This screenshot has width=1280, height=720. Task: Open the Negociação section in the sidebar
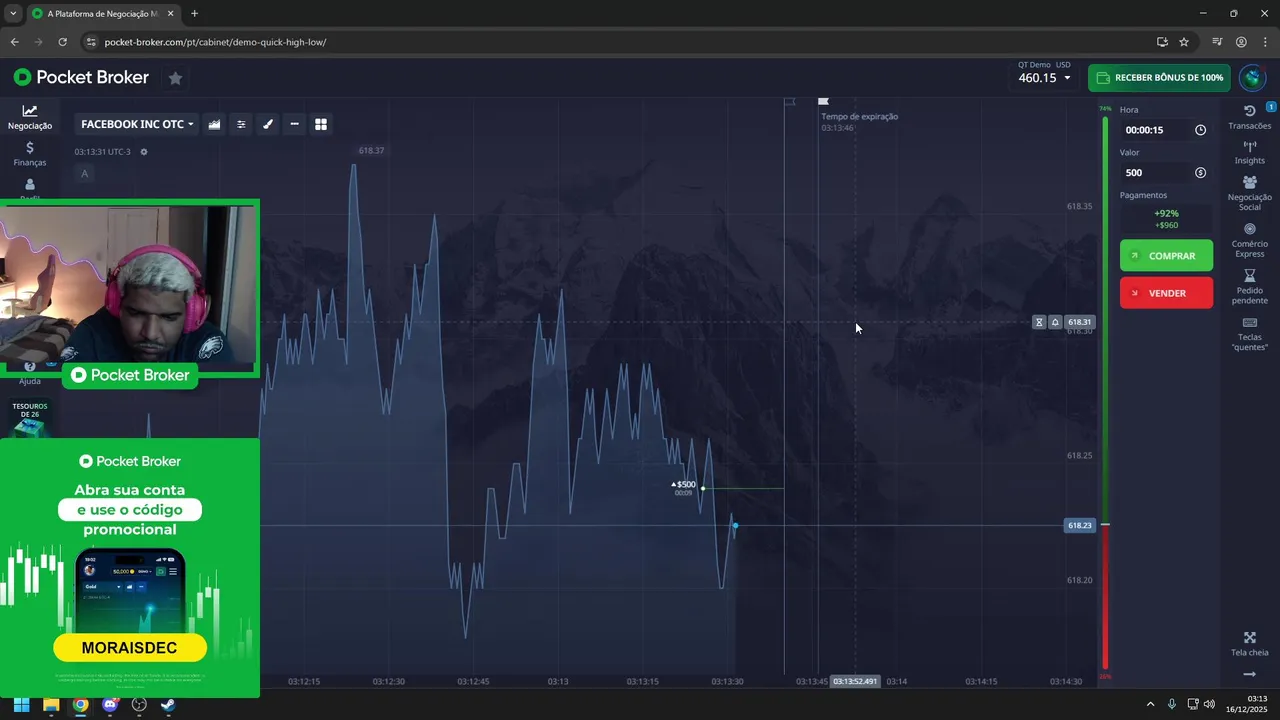coord(30,117)
